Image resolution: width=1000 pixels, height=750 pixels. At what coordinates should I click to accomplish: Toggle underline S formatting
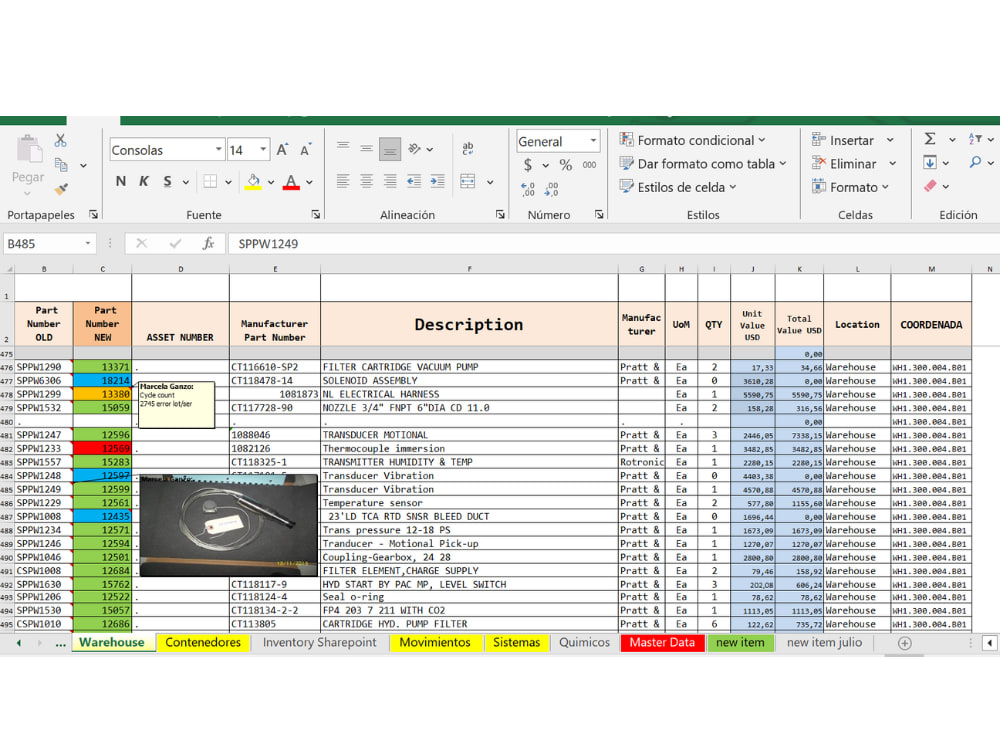(x=167, y=181)
